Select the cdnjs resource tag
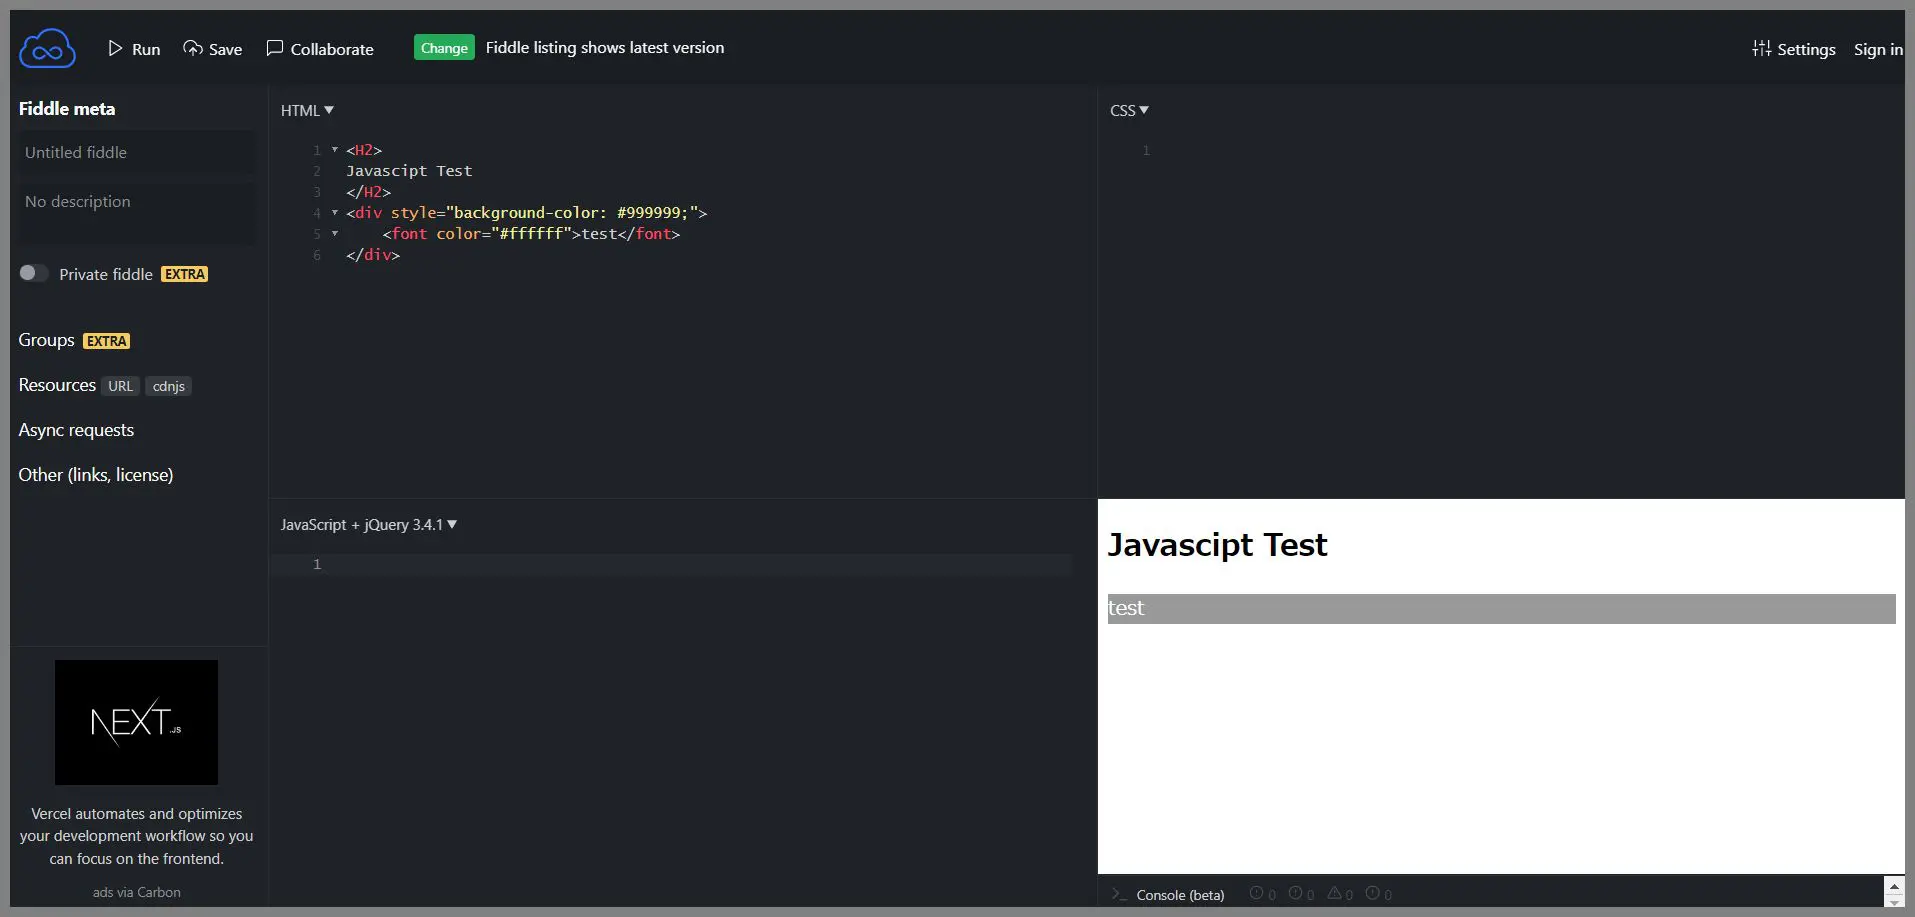 pos(168,386)
